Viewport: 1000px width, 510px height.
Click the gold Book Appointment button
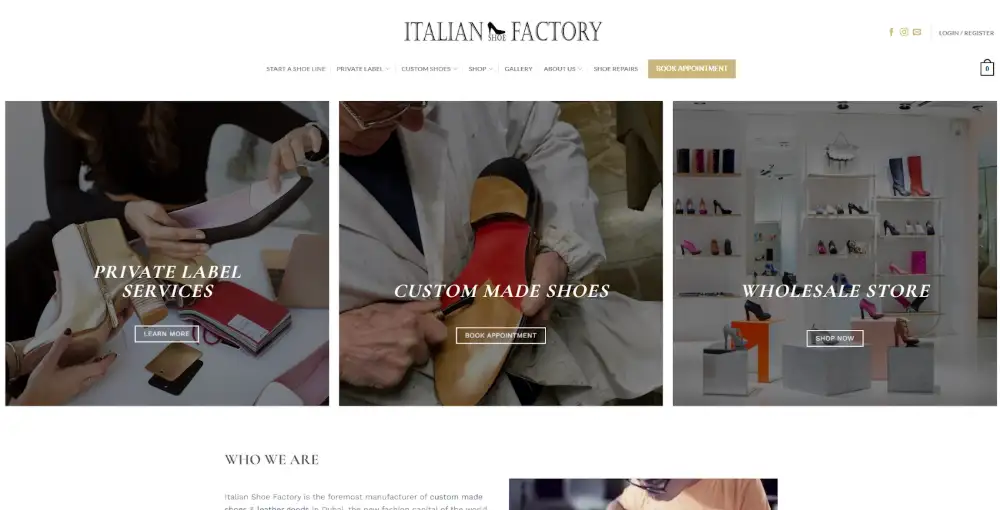[x=691, y=69]
